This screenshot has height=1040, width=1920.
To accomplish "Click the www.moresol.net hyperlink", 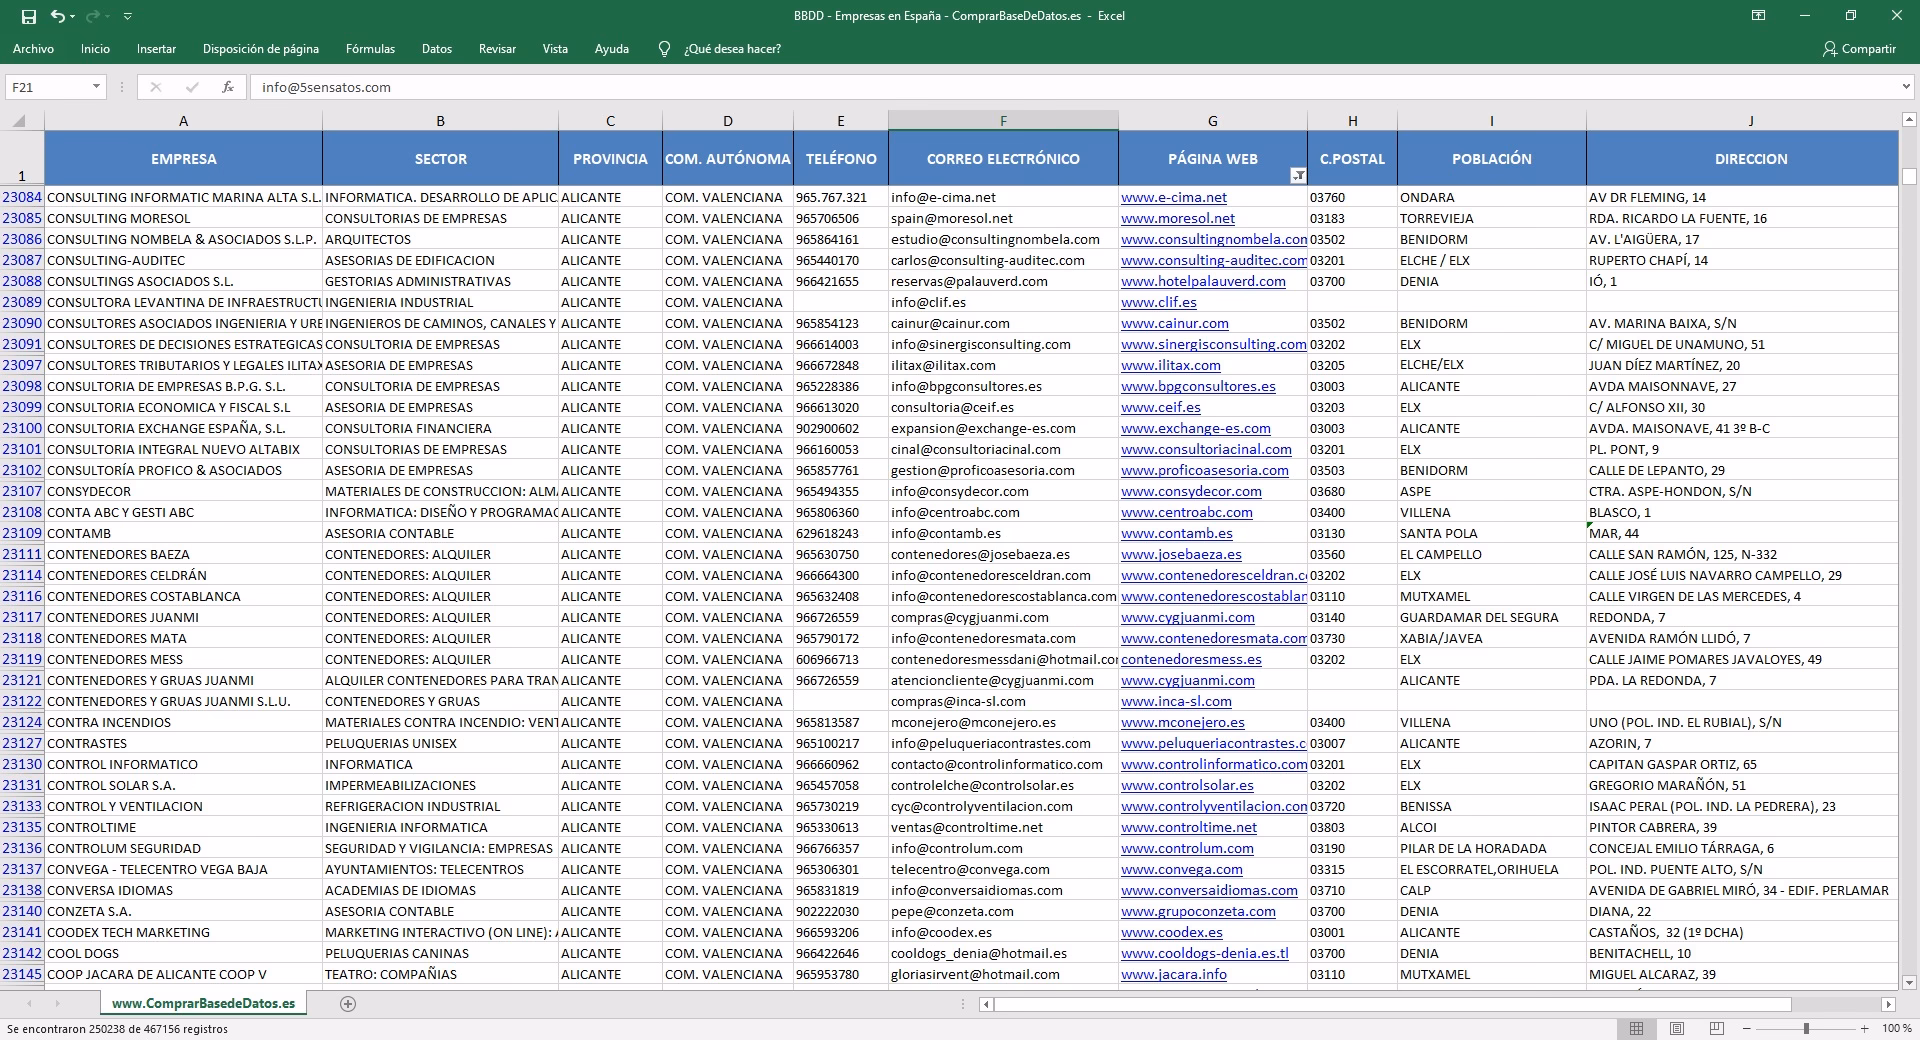I will [1178, 218].
